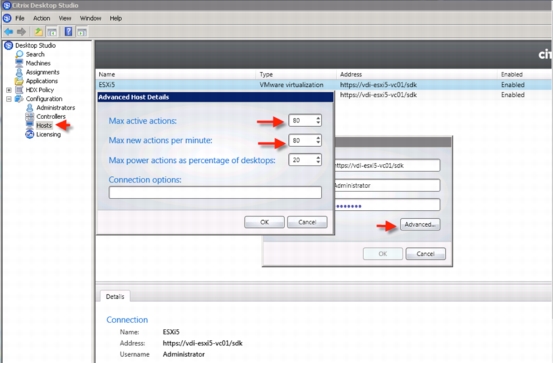Click the masked password field
This screenshot has height=365, width=554.
pos(387,205)
